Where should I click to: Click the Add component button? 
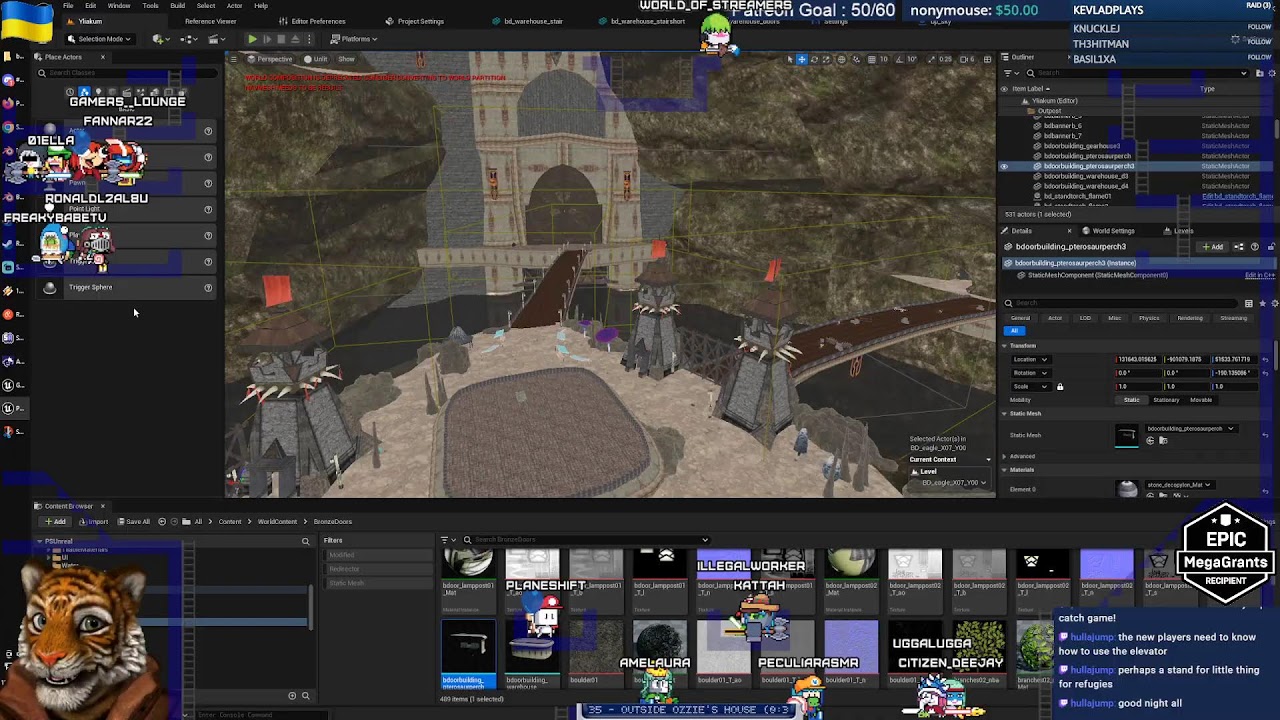pos(1213,247)
